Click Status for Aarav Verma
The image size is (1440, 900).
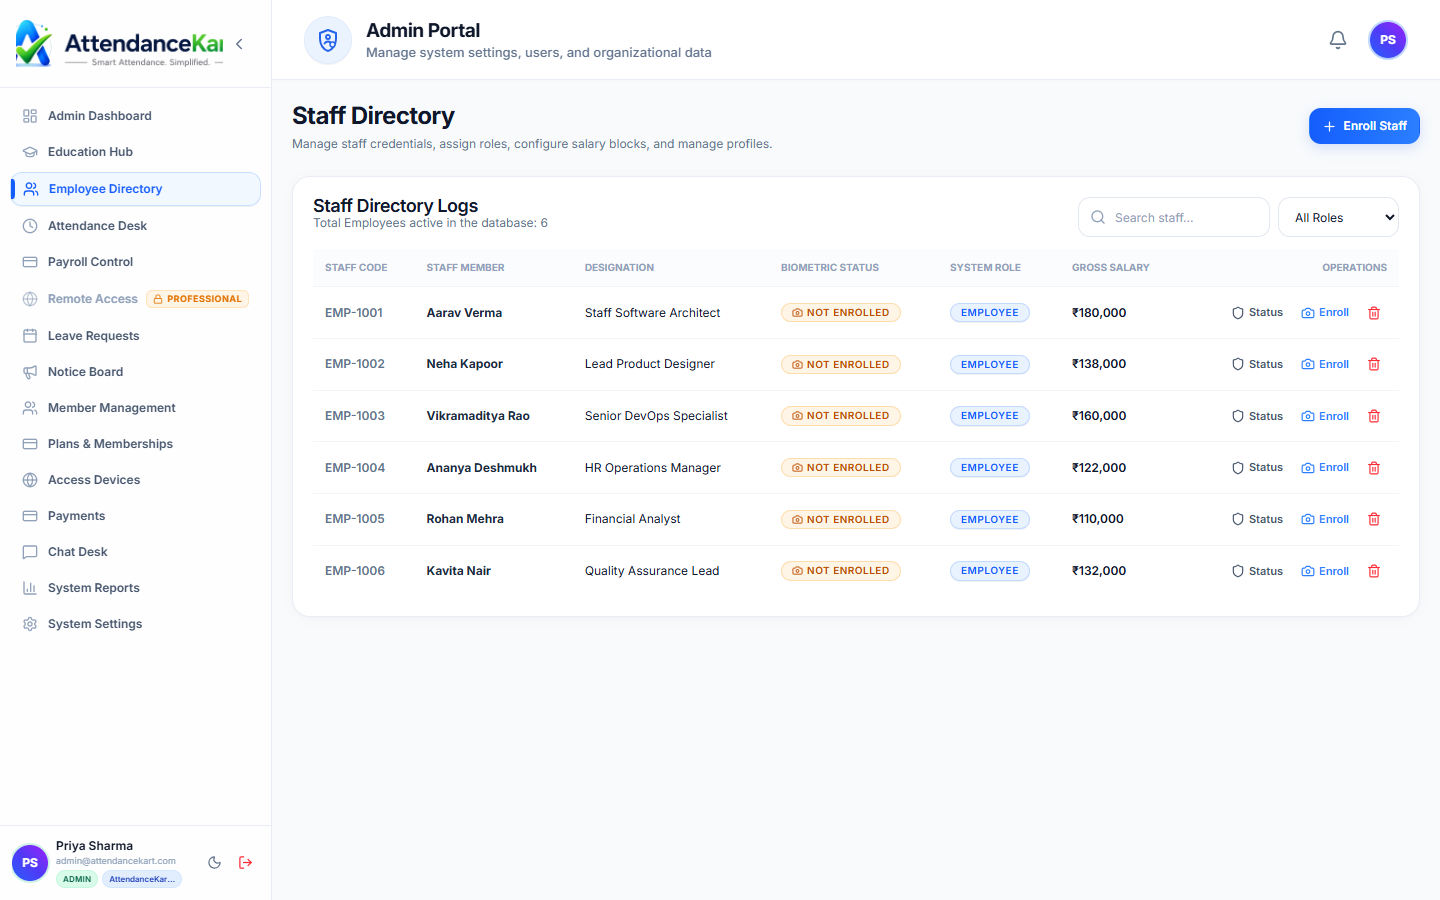point(1257,313)
